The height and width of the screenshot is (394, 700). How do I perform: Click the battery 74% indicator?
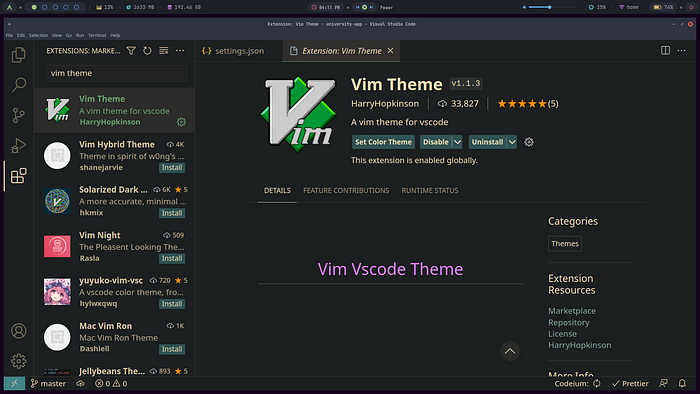coord(663,7)
